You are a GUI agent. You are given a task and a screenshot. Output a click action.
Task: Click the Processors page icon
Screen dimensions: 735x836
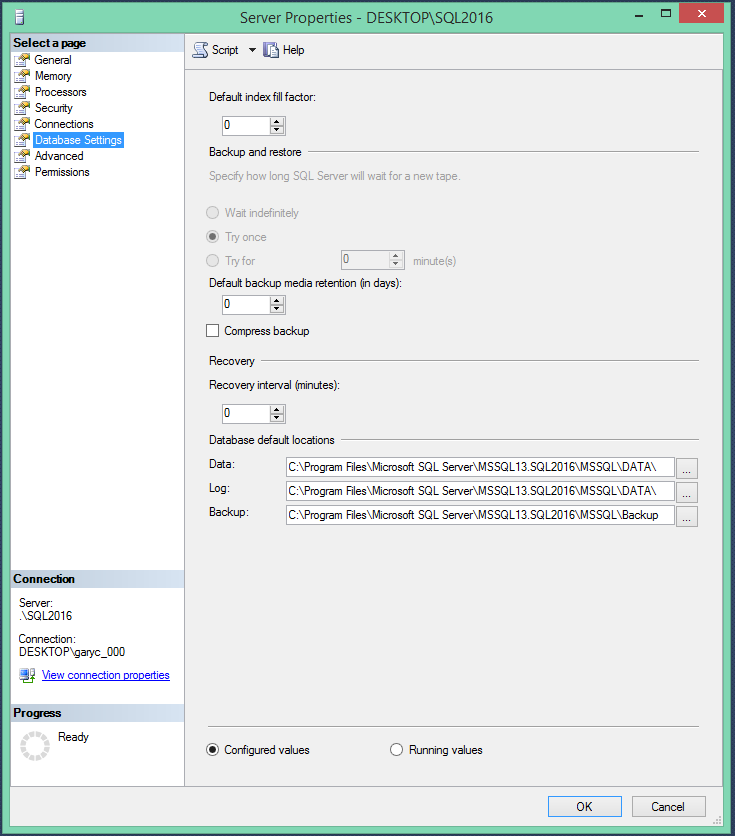point(22,92)
